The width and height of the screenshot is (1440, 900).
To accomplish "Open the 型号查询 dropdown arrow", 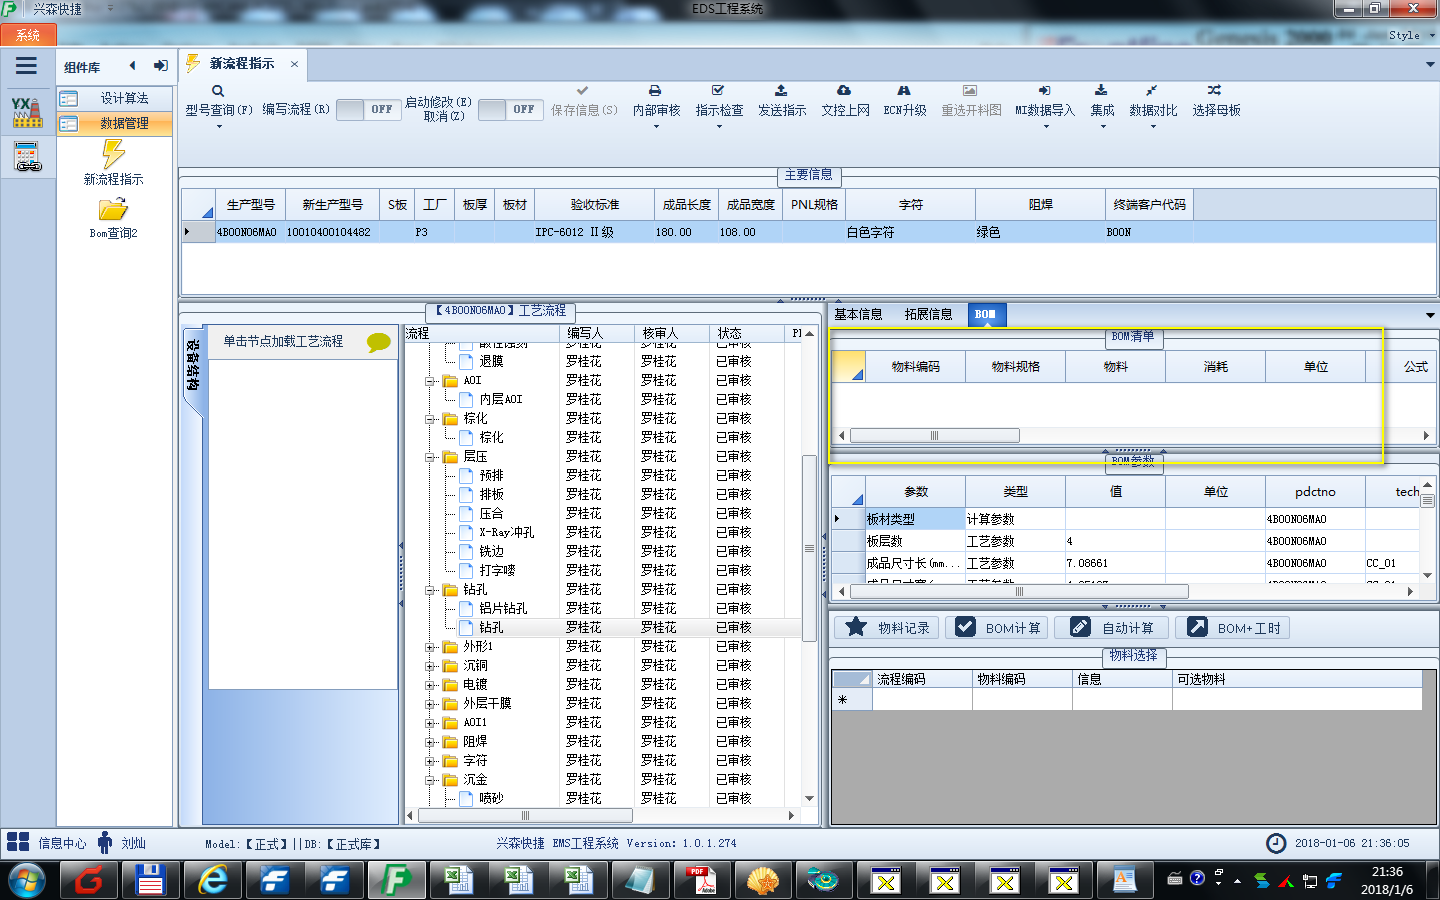I will [x=218, y=127].
